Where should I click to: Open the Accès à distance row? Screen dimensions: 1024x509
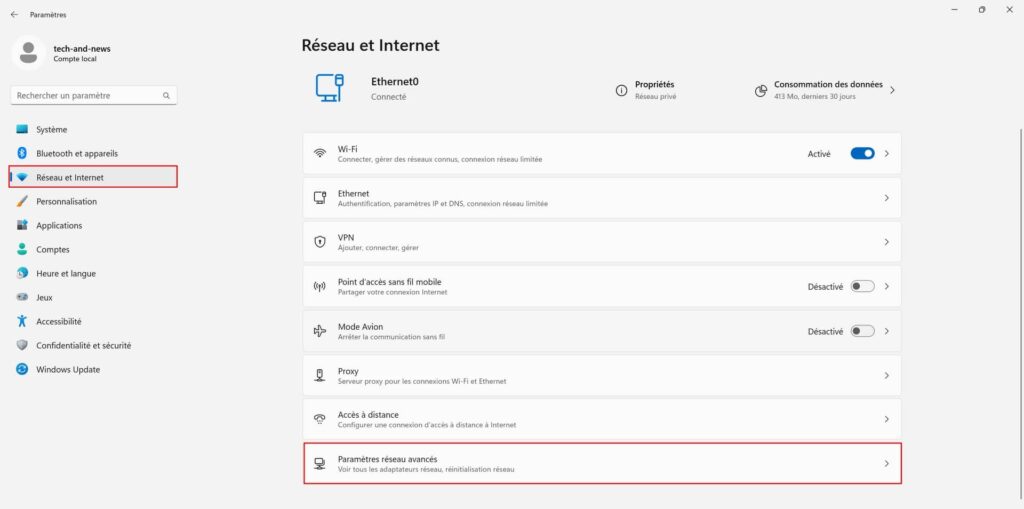[x=602, y=419]
